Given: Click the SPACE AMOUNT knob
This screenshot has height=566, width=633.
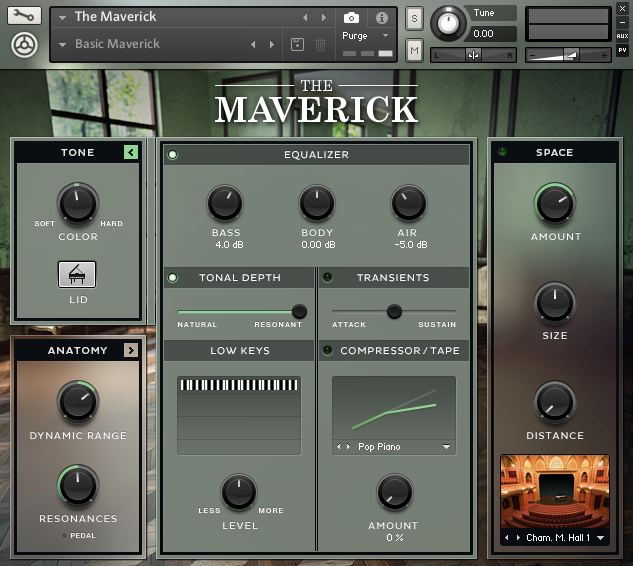Looking at the screenshot, I should pyautogui.click(x=555, y=204).
